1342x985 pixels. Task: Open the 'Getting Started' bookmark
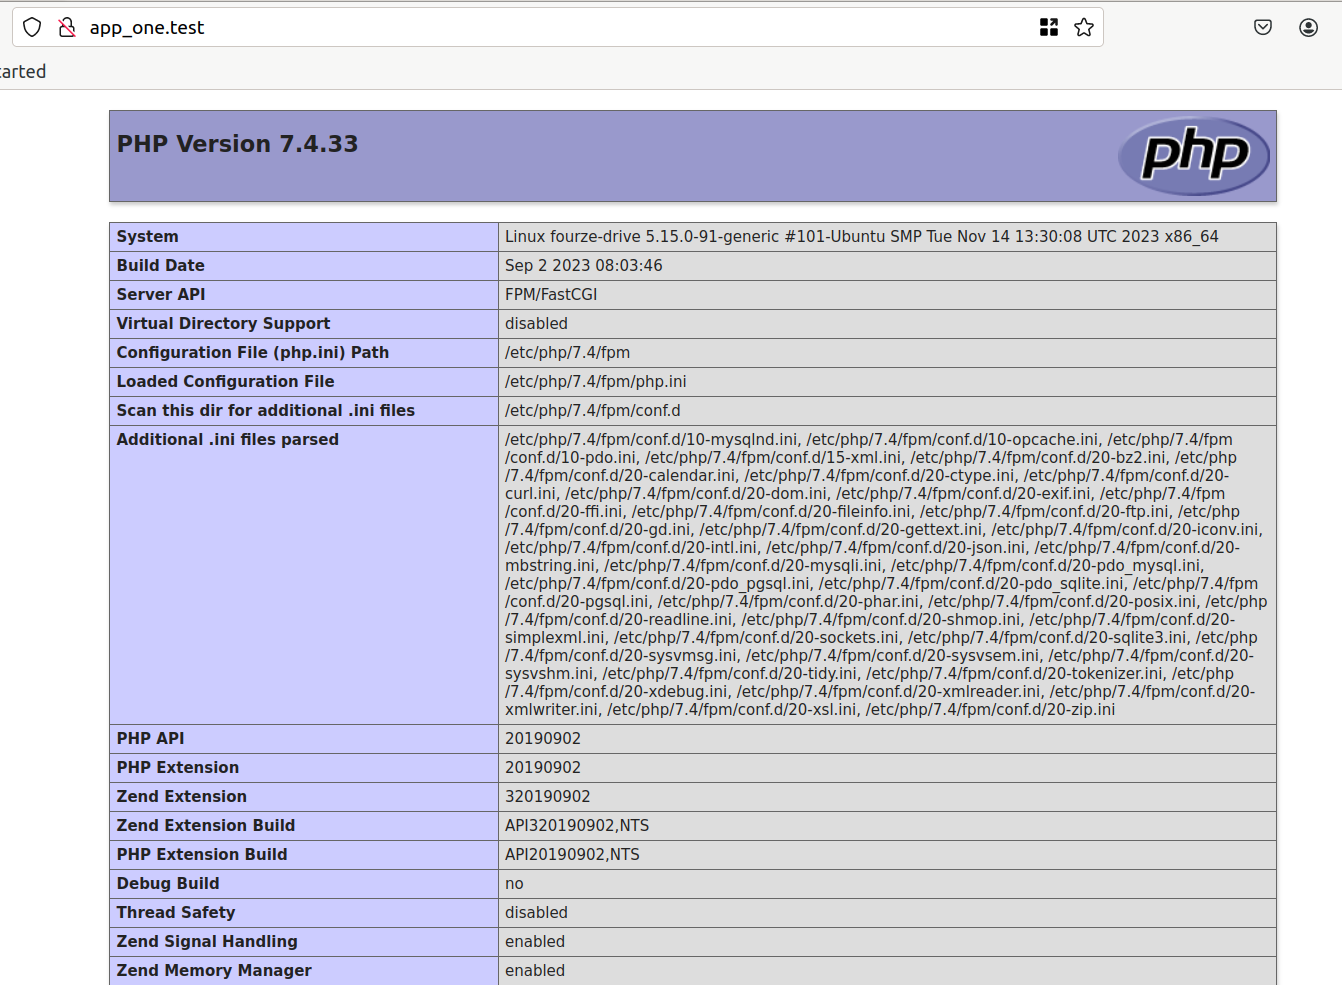tap(22, 71)
